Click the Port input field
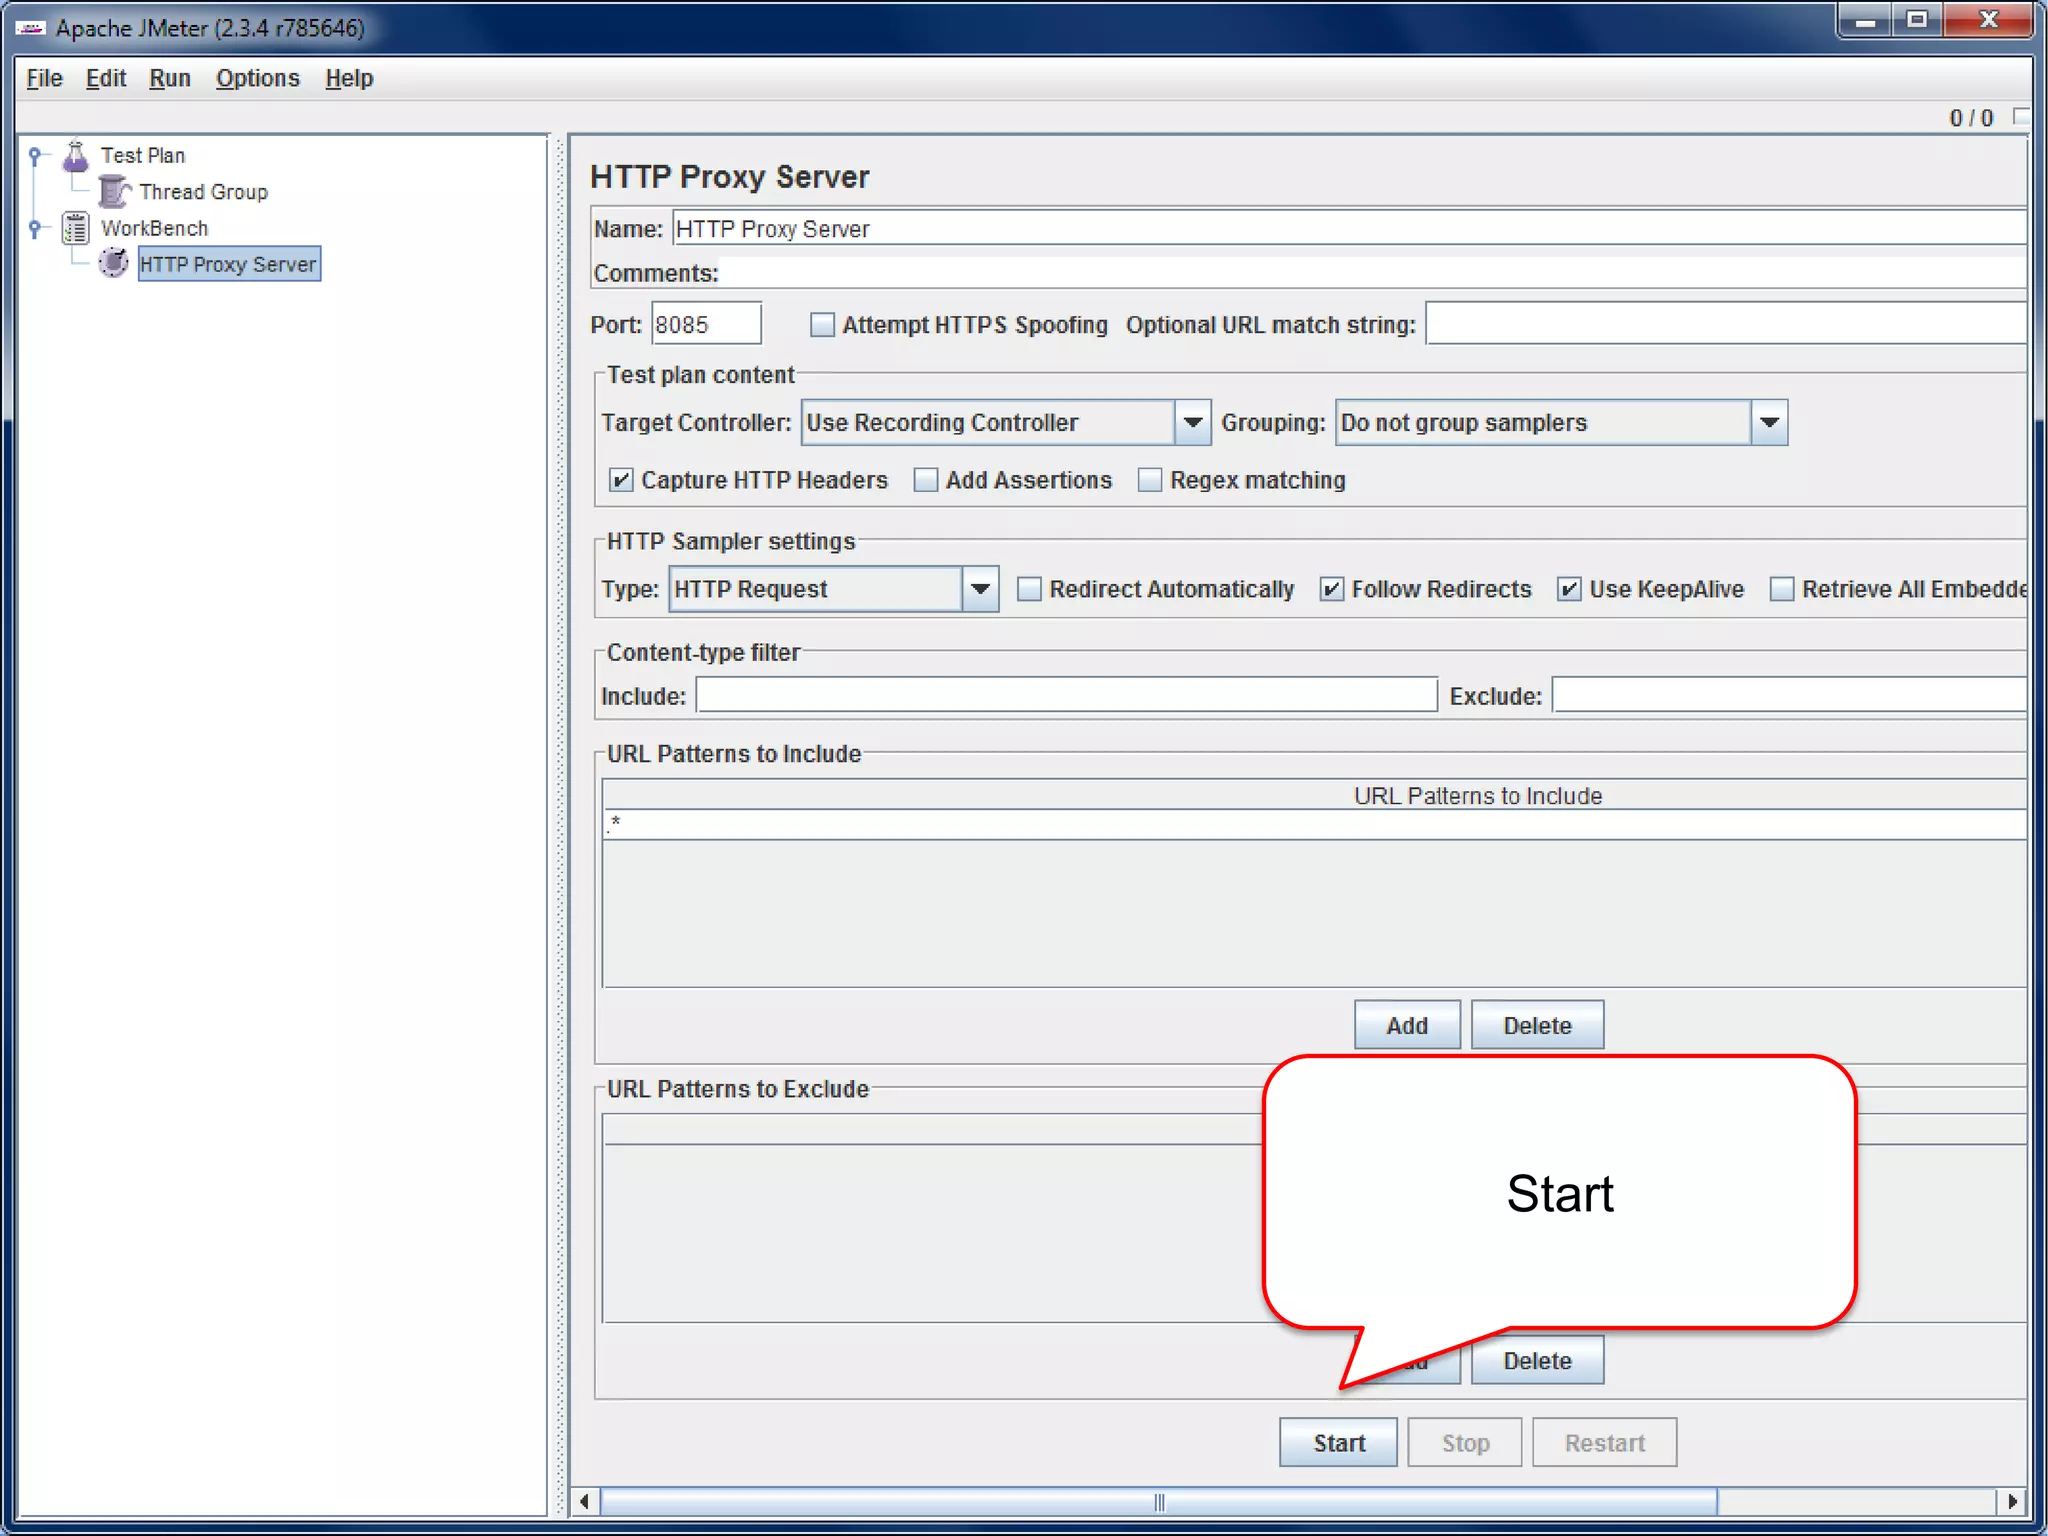Image resolution: width=2048 pixels, height=1536 pixels. 705,325
